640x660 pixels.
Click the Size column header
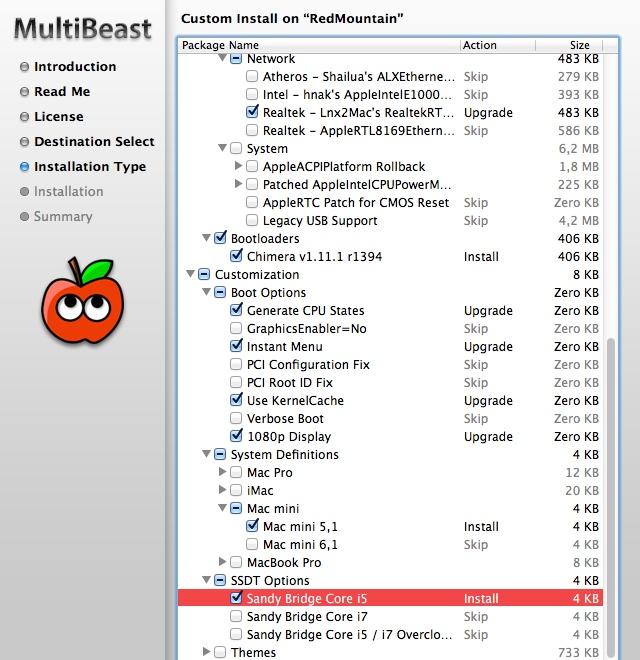(x=569, y=45)
